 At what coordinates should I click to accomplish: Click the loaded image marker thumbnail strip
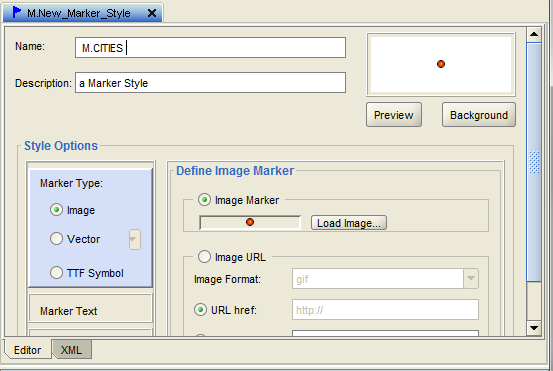pyautogui.click(x=250, y=223)
